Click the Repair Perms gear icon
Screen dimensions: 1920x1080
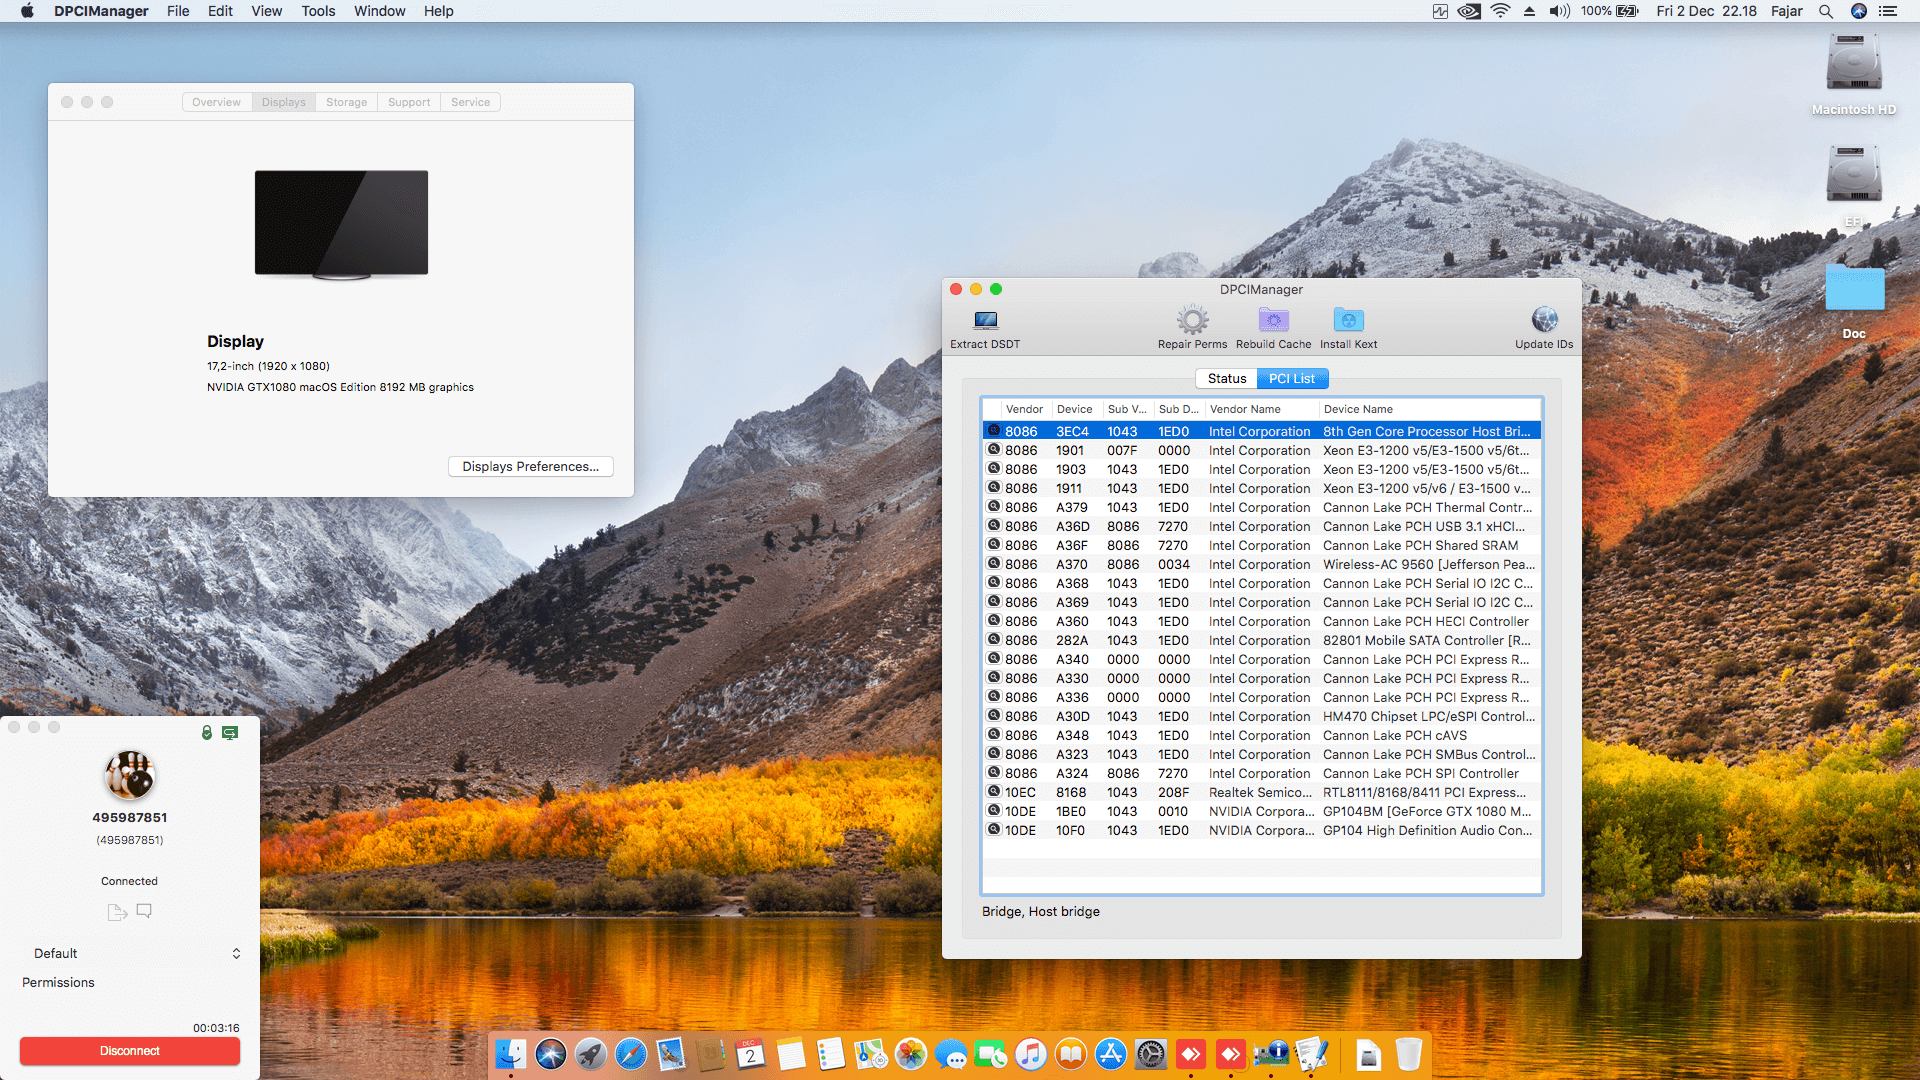coord(1192,321)
